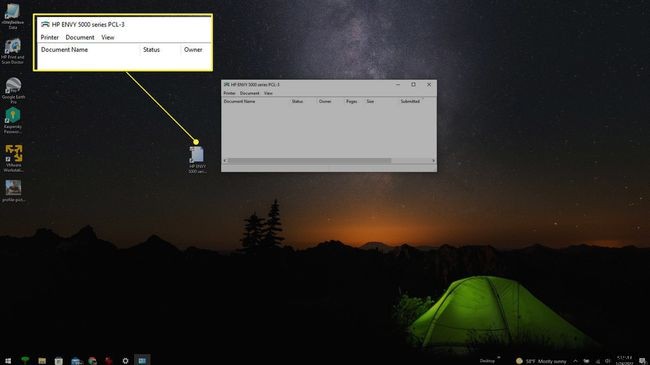Select the Google Earth Pro desktop icon
The image size is (650, 365).
(x=13, y=90)
